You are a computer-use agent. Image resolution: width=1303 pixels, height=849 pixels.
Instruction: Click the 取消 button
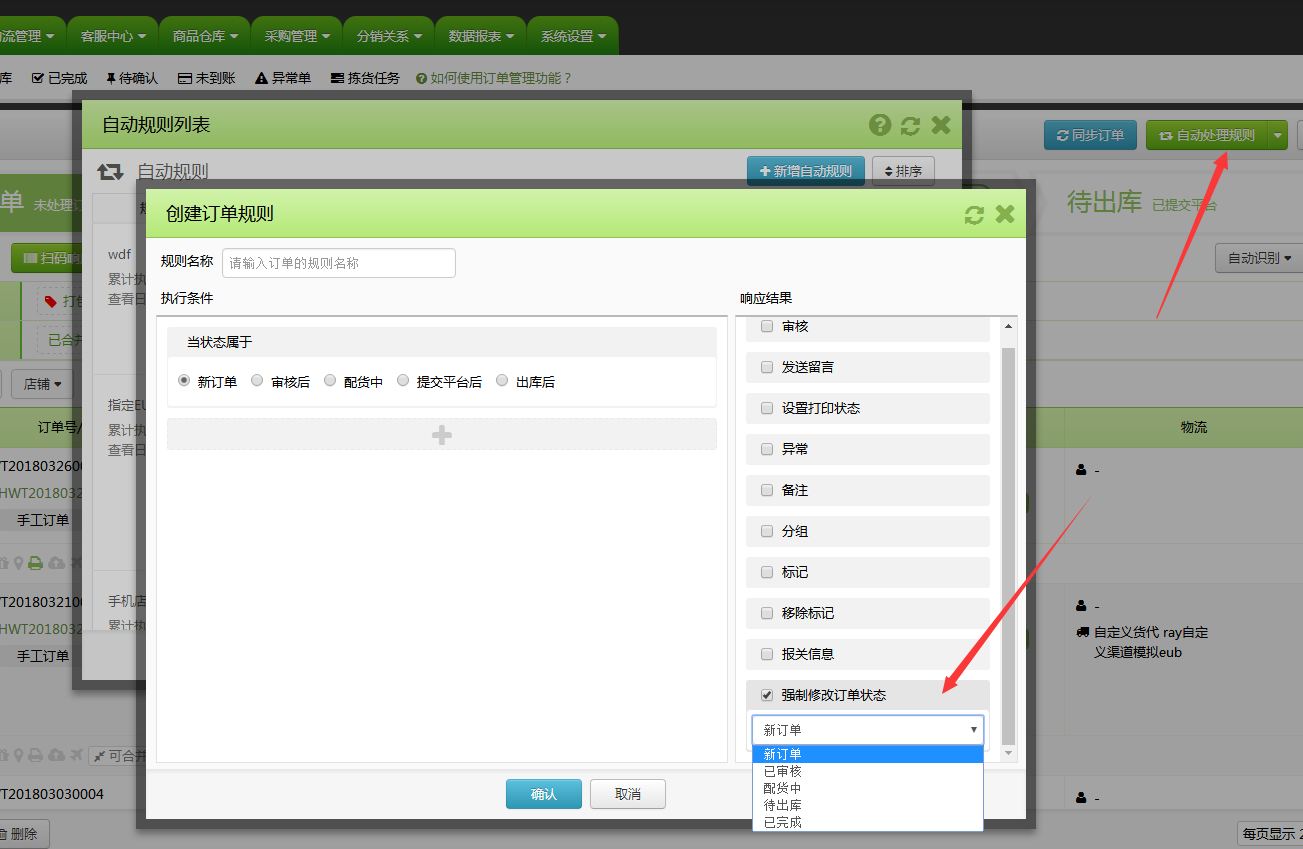[x=628, y=794]
